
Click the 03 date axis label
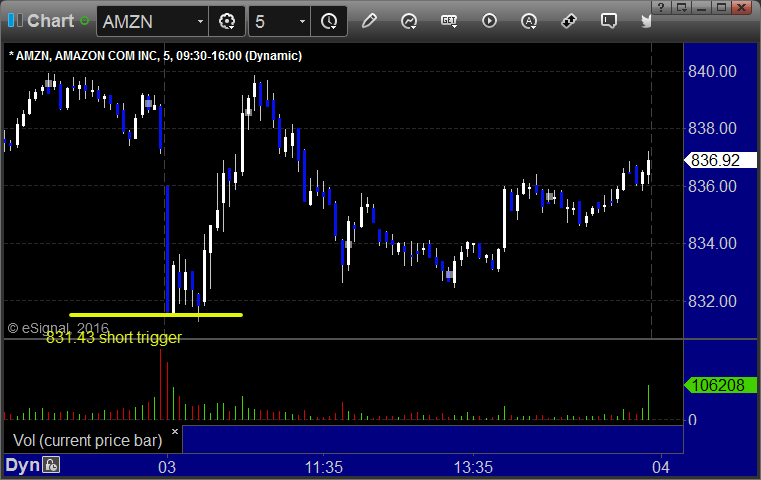coord(167,467)
